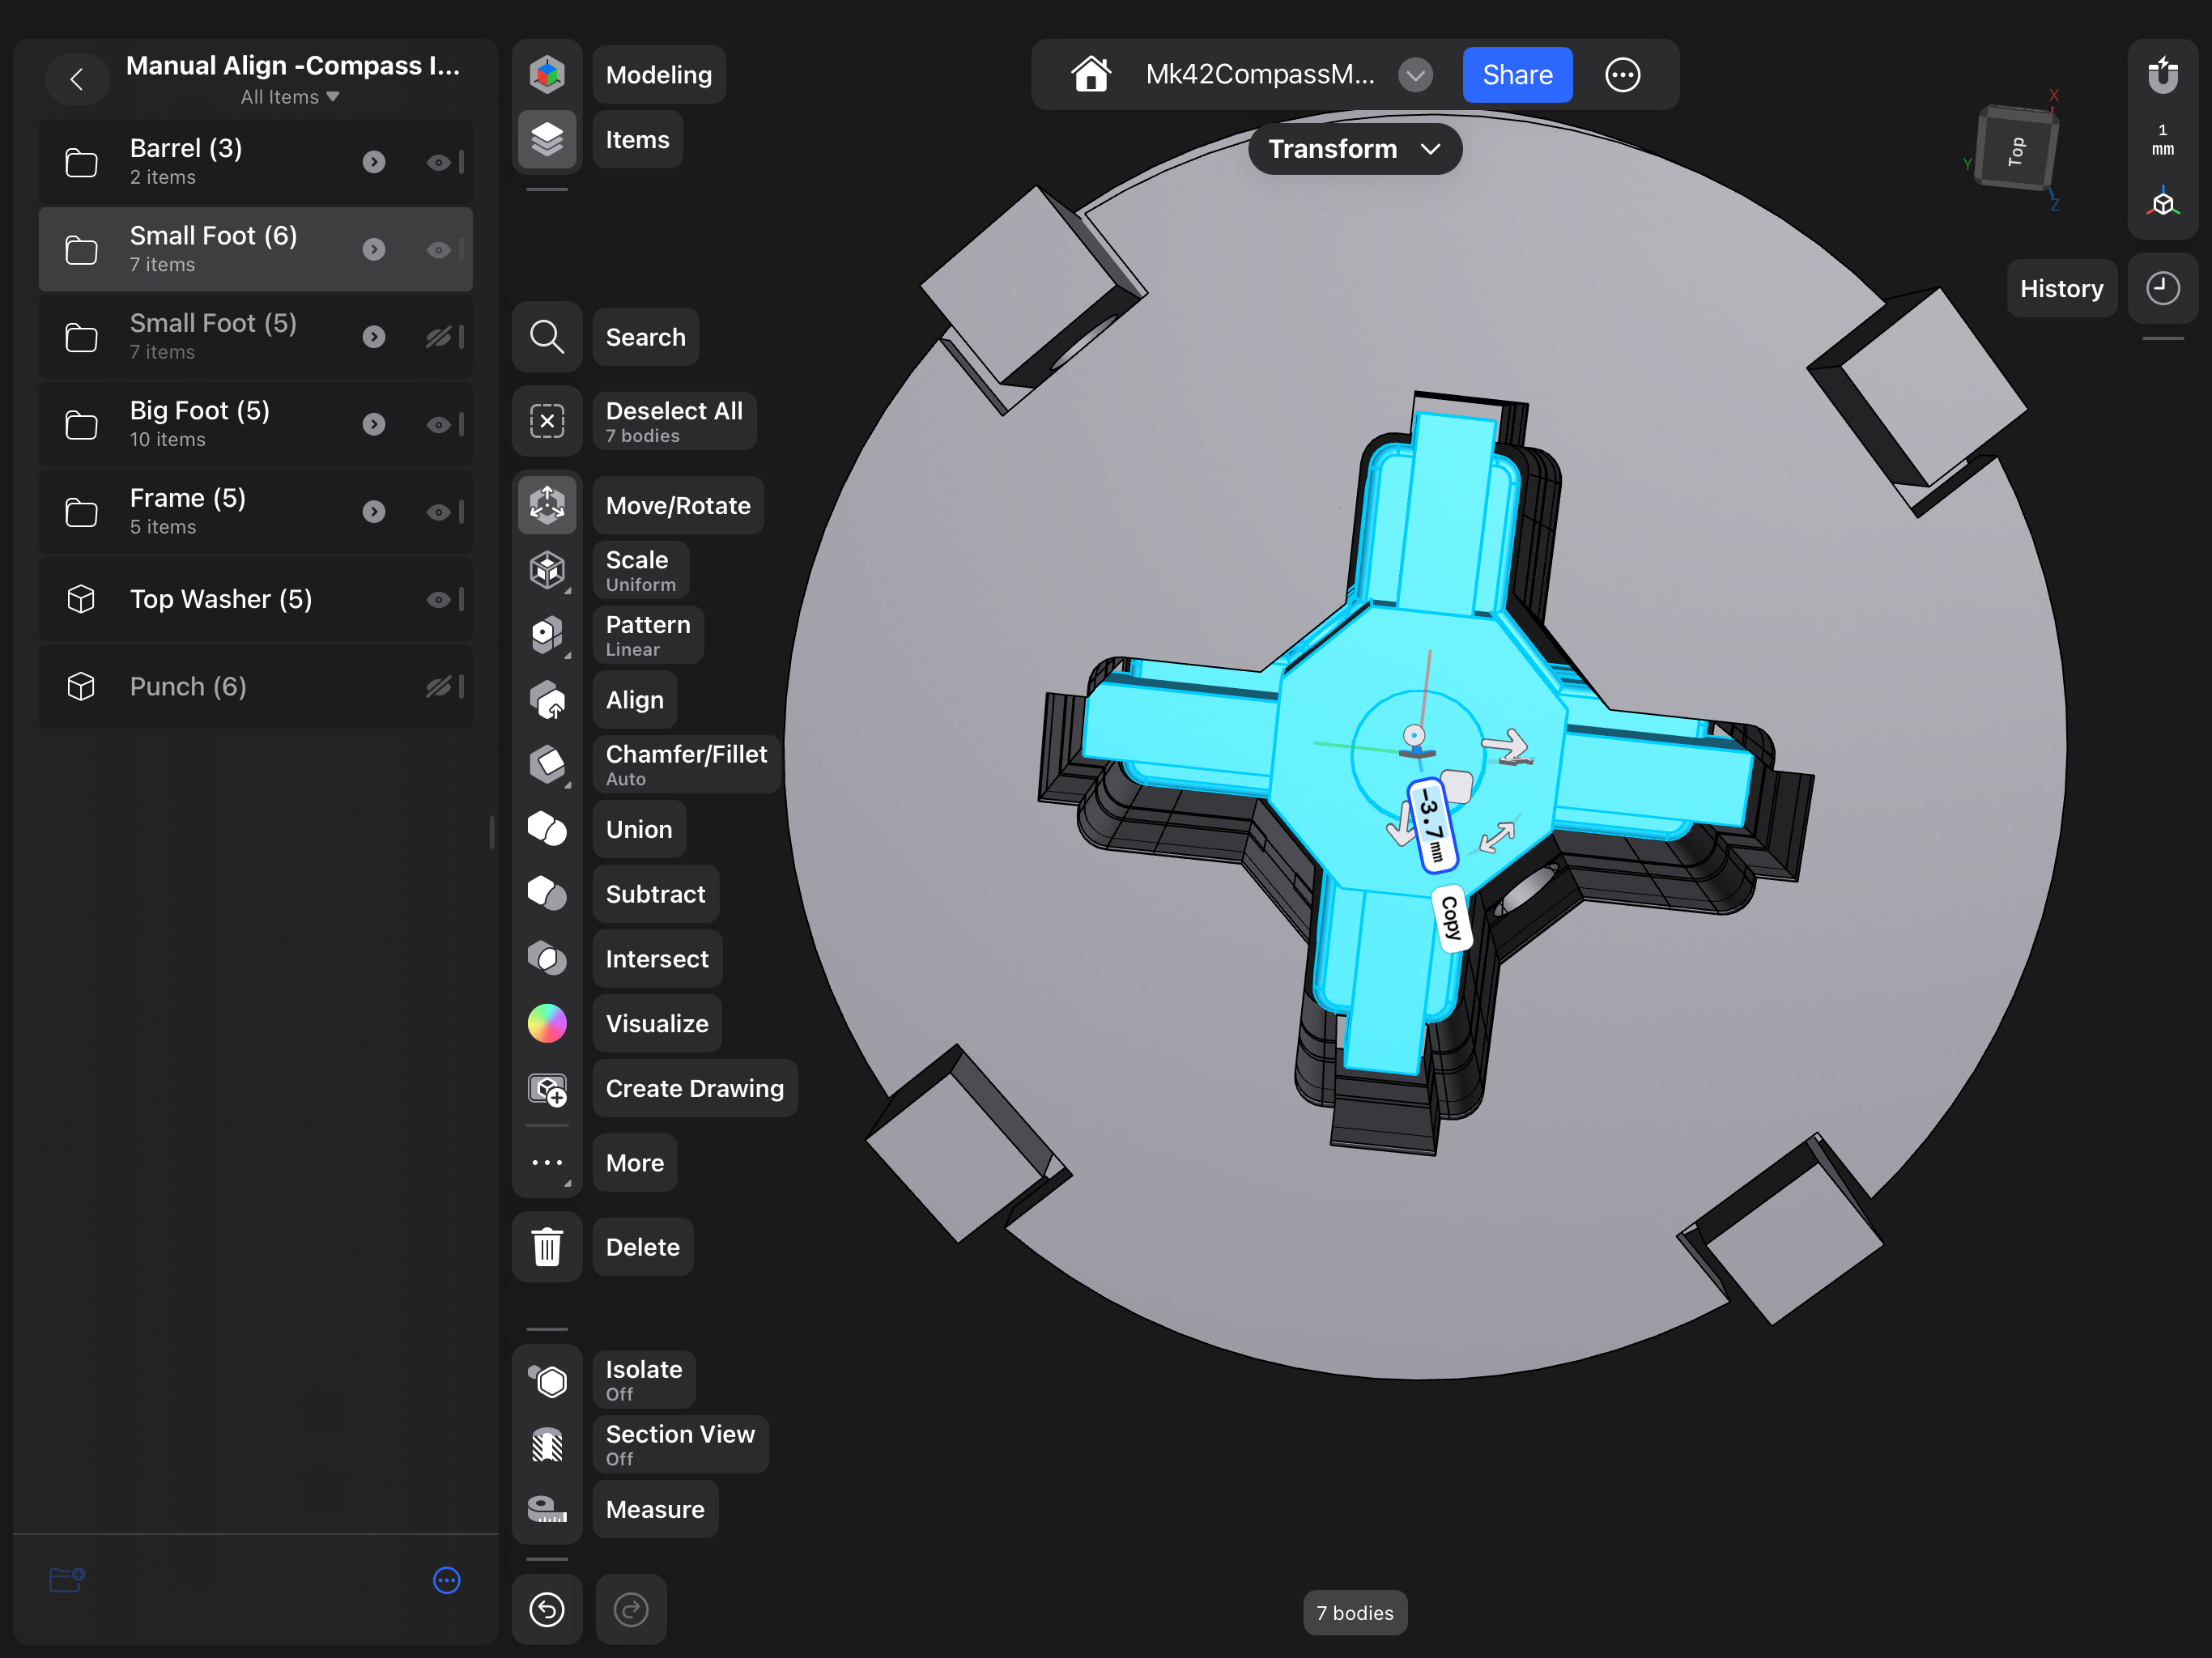Click the Measure tape icon

pos(547,1510)
